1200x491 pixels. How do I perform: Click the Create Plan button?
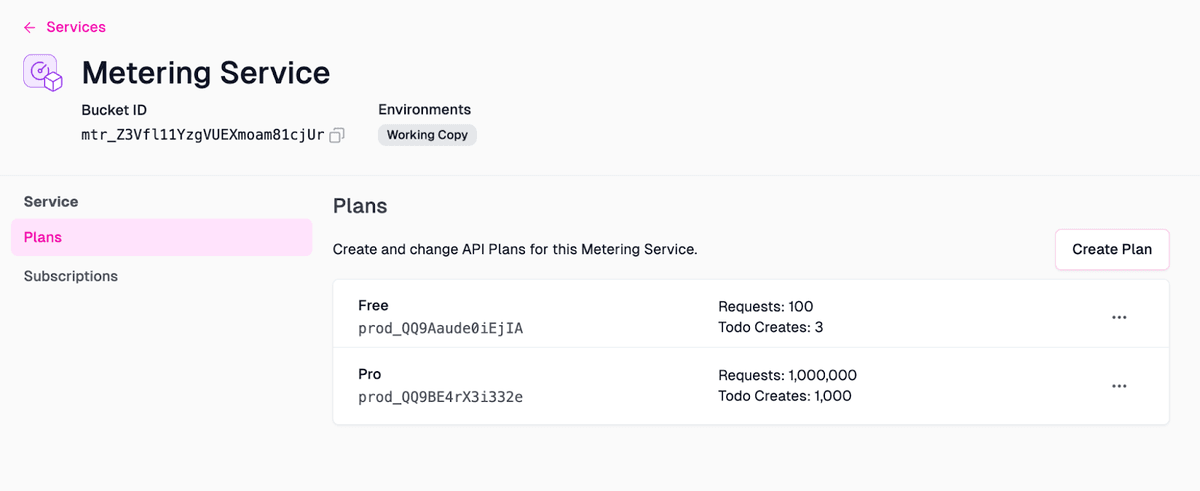pos(1112,249)
